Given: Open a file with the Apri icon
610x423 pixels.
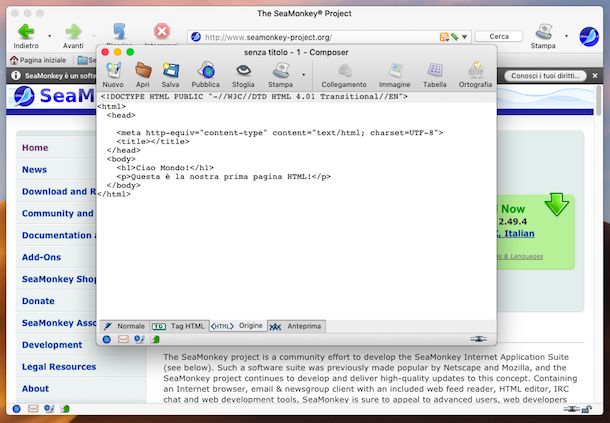Looking at the screenshot, I should tap(143, 70).
